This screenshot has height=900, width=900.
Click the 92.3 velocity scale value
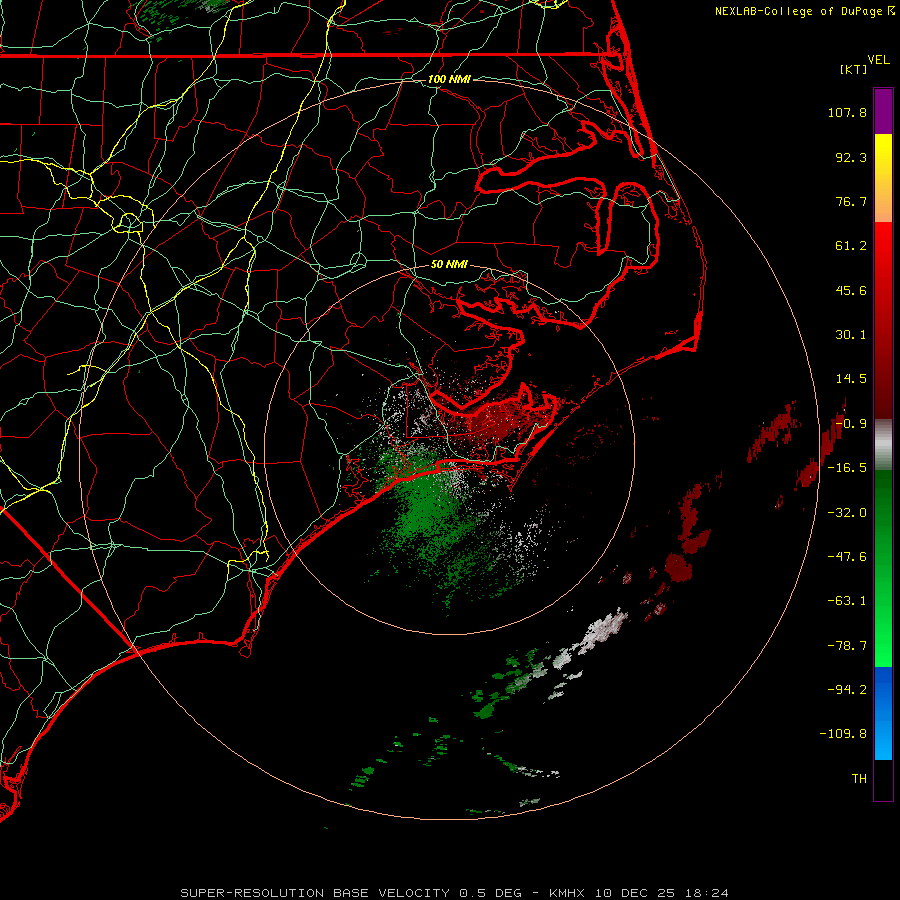(851, 157)
